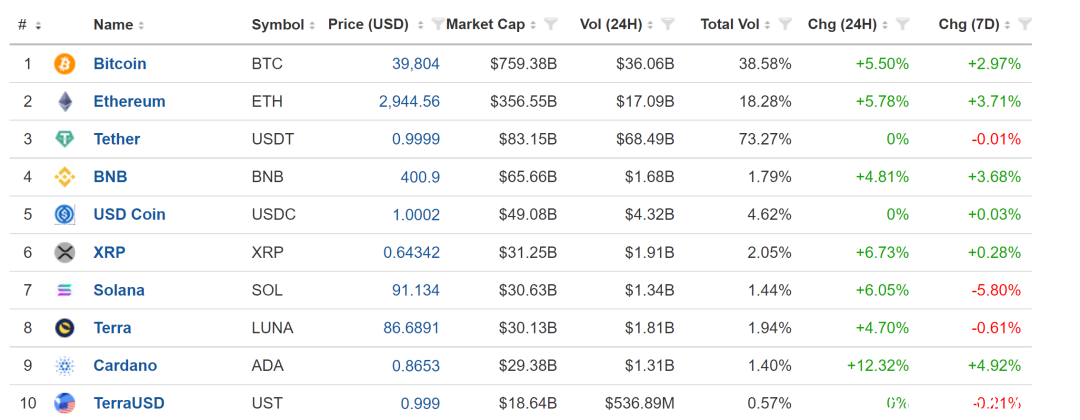Open the Cardano name link

(x=125, y=366)
